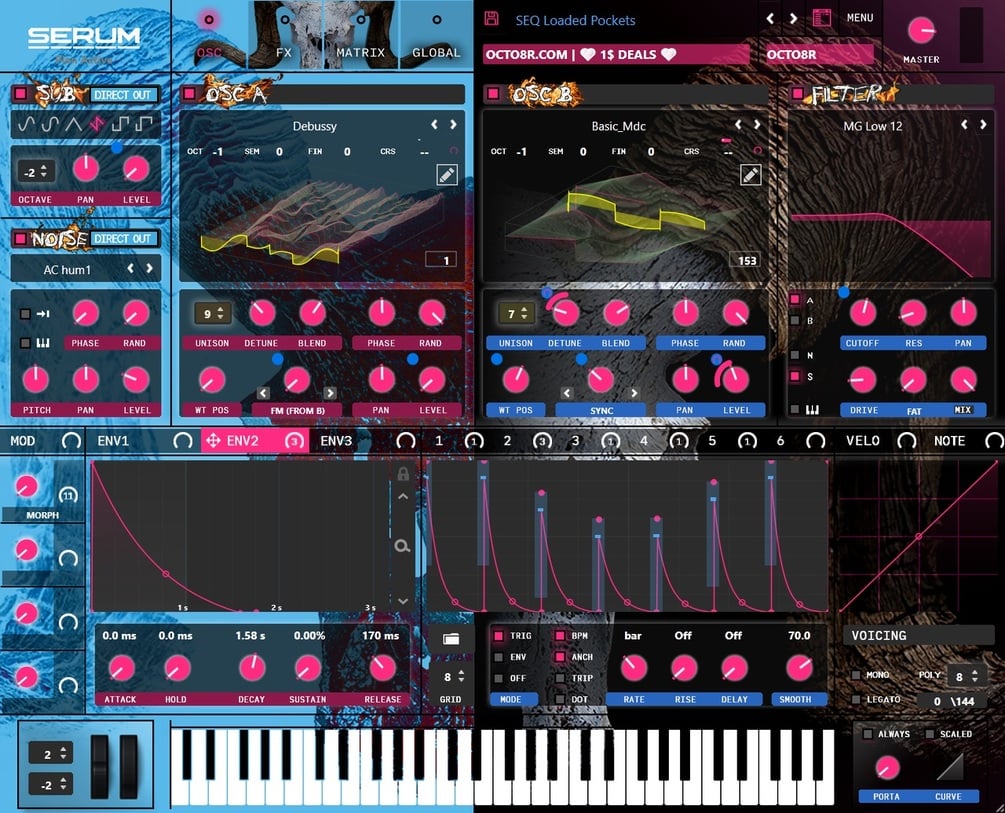Toggle the FILTER enable switch
The image size is (1005, 813).
pos(797,94)
